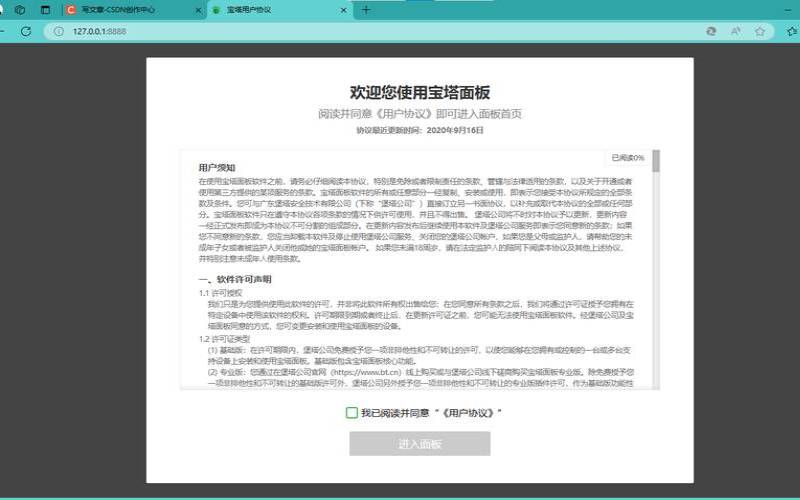Click the 1.2 许可证类型 subsection title

pyautogui.click(x=224, y=339)
